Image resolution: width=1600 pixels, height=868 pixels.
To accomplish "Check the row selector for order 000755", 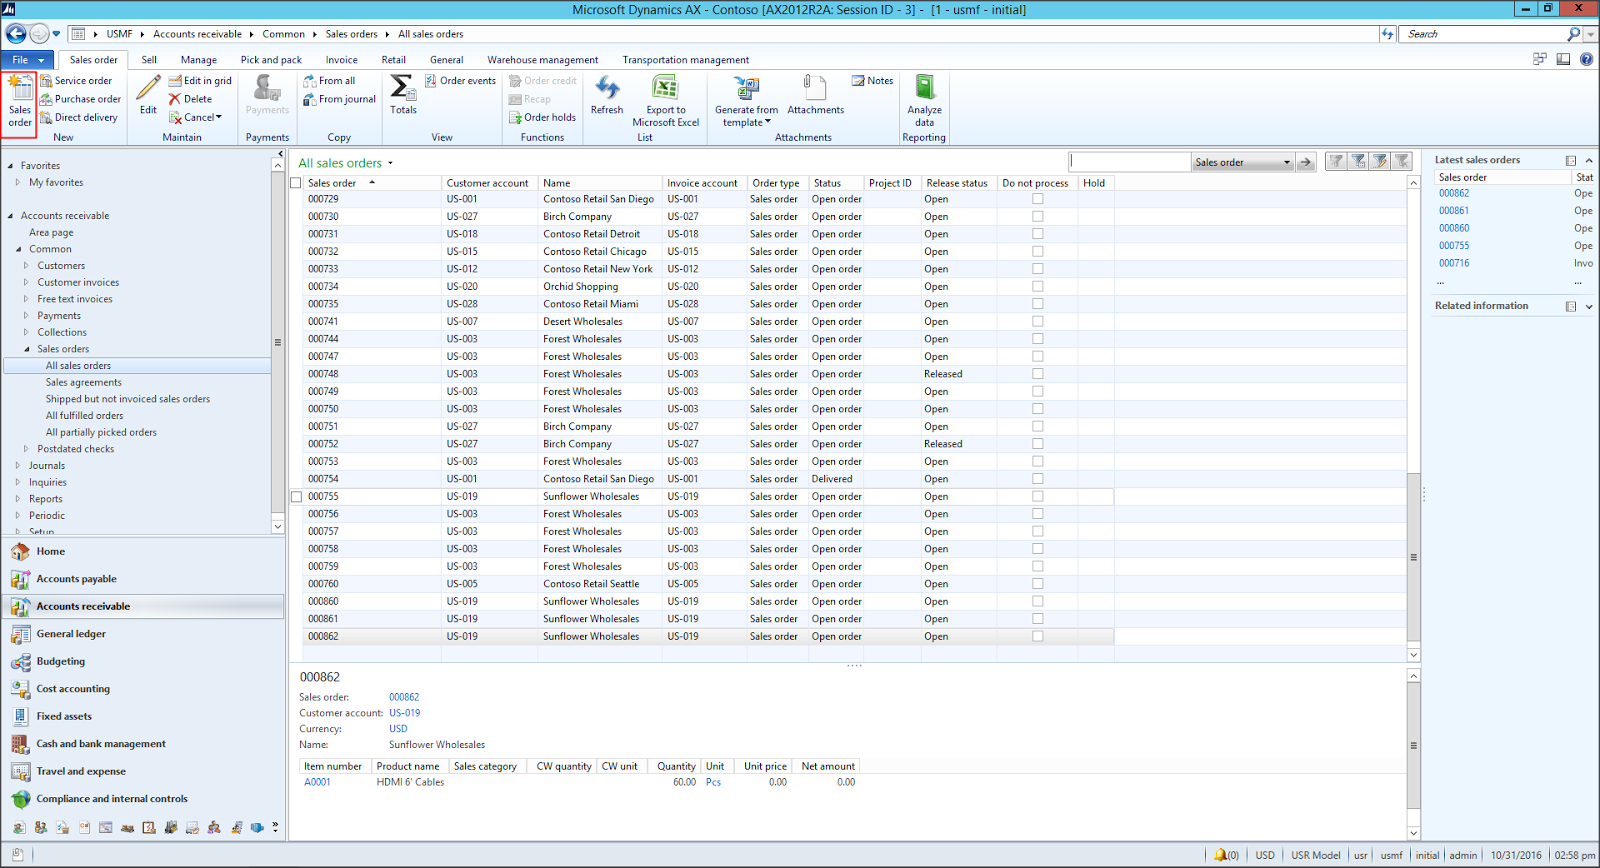I will coord(296,496).
